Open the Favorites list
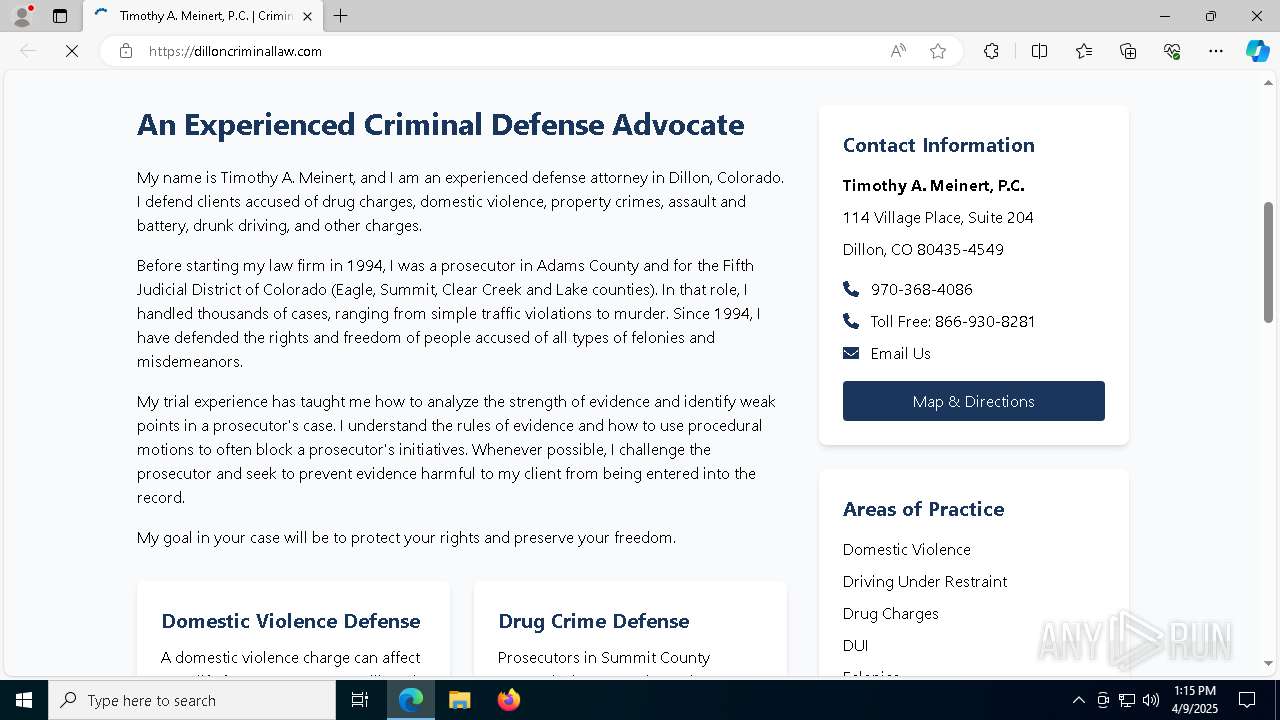The height and width of the screenshot is (720, 1280). (x=1084, y=51)
